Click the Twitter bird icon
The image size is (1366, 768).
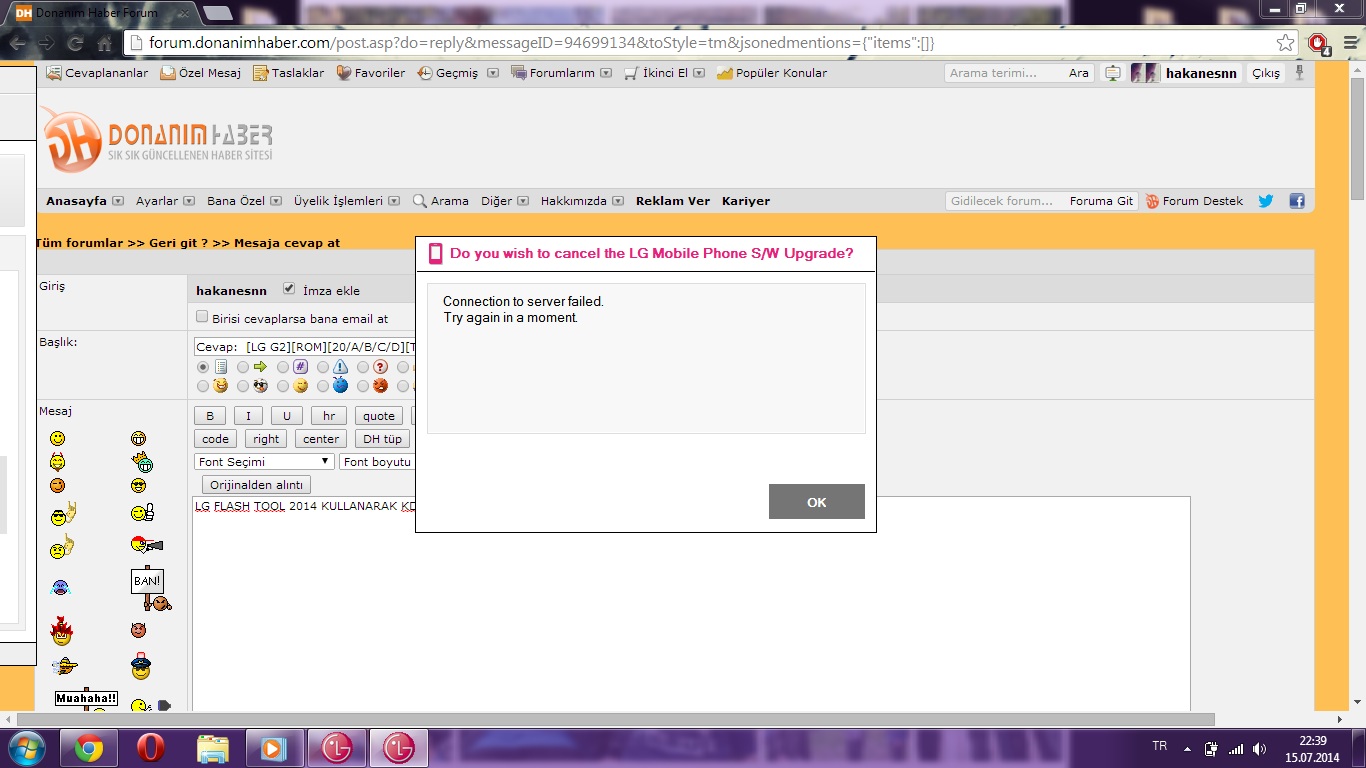[x=1265, y=201]
